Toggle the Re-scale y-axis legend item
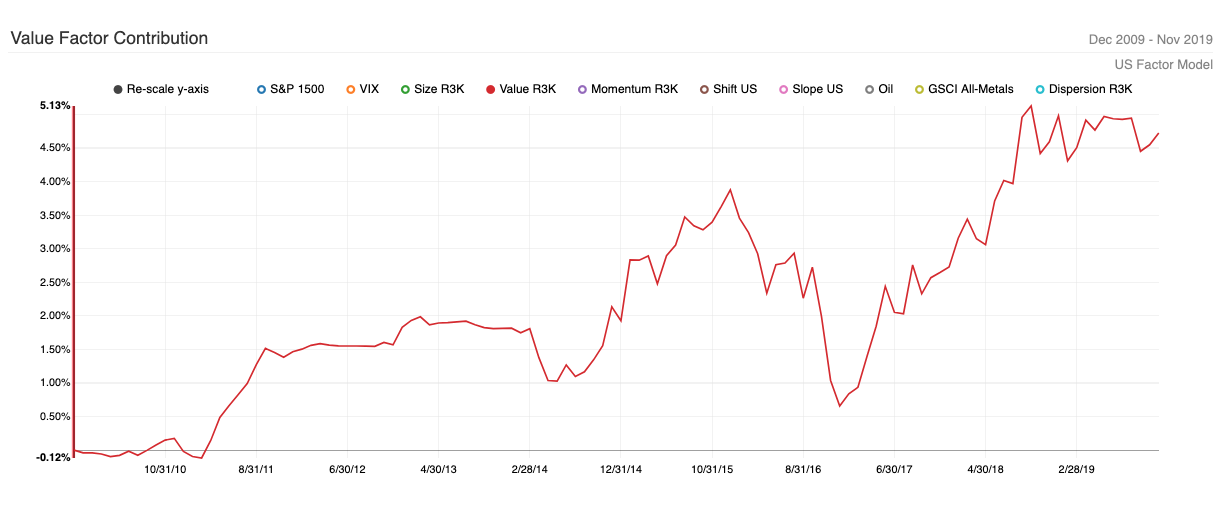Image resolution: width=1221 pixels, height=523 pixels. click(x=161, y=89)
